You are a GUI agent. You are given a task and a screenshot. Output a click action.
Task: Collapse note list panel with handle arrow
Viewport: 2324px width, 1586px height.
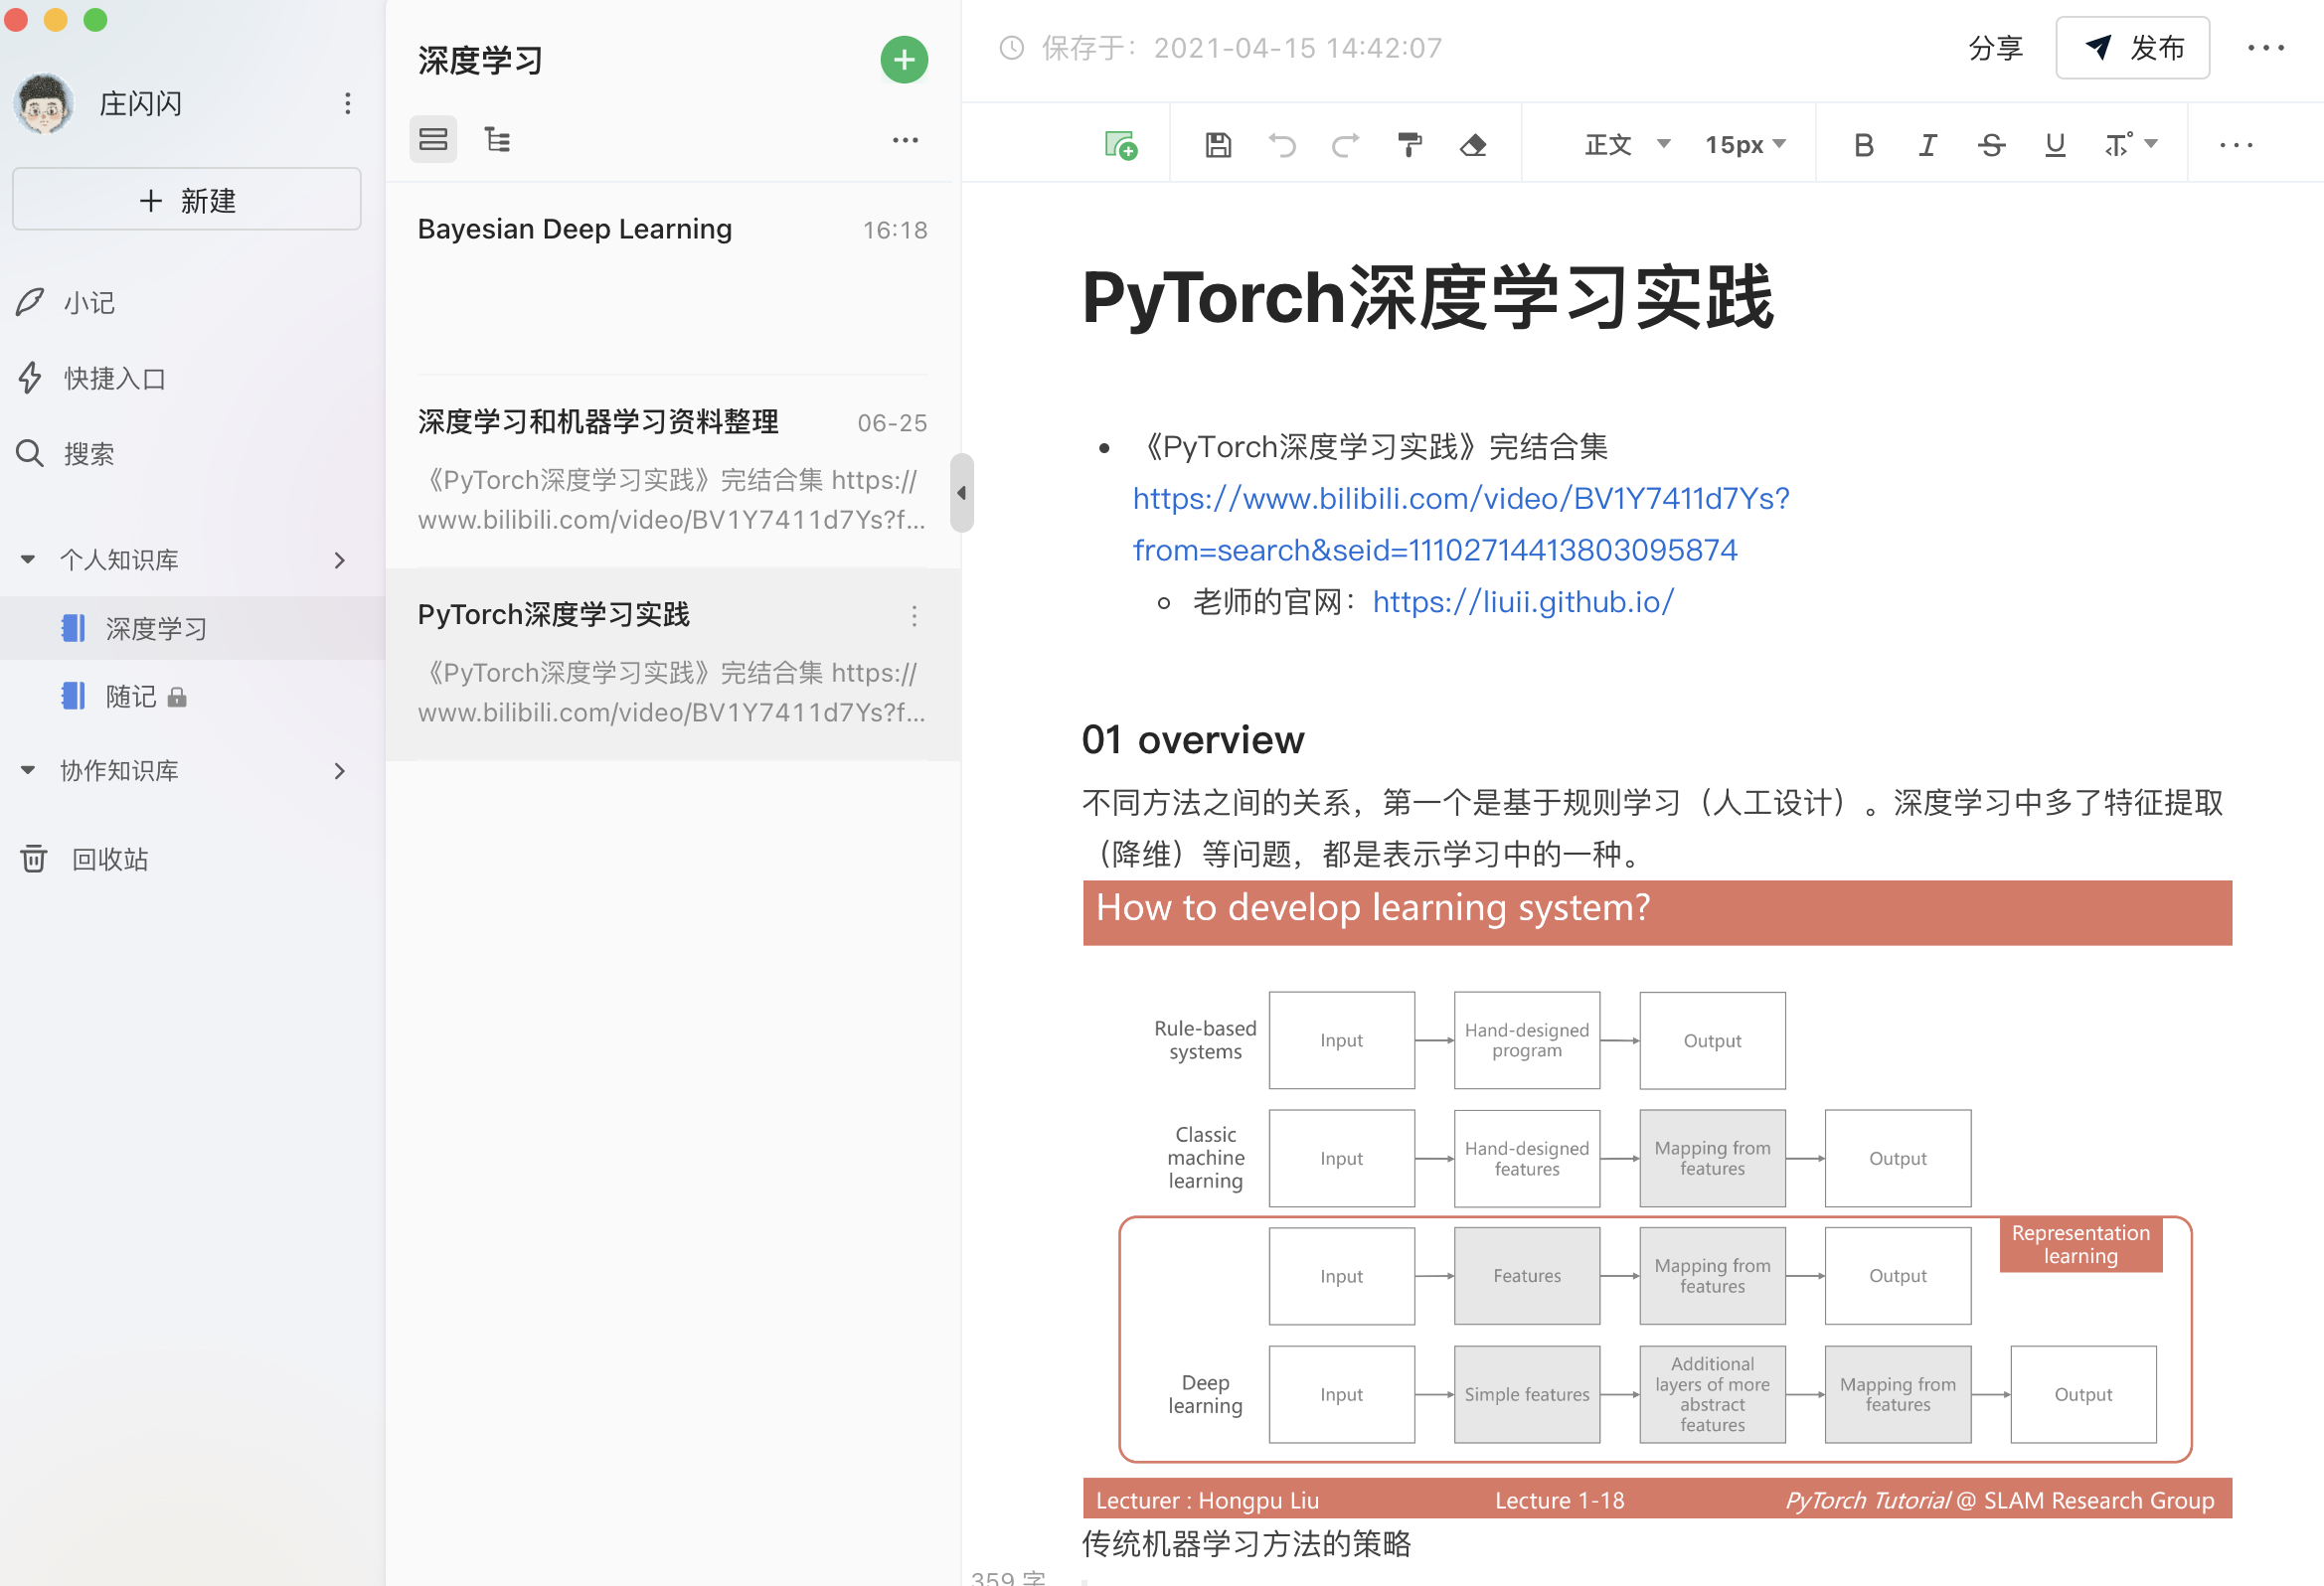coord(961,493)
